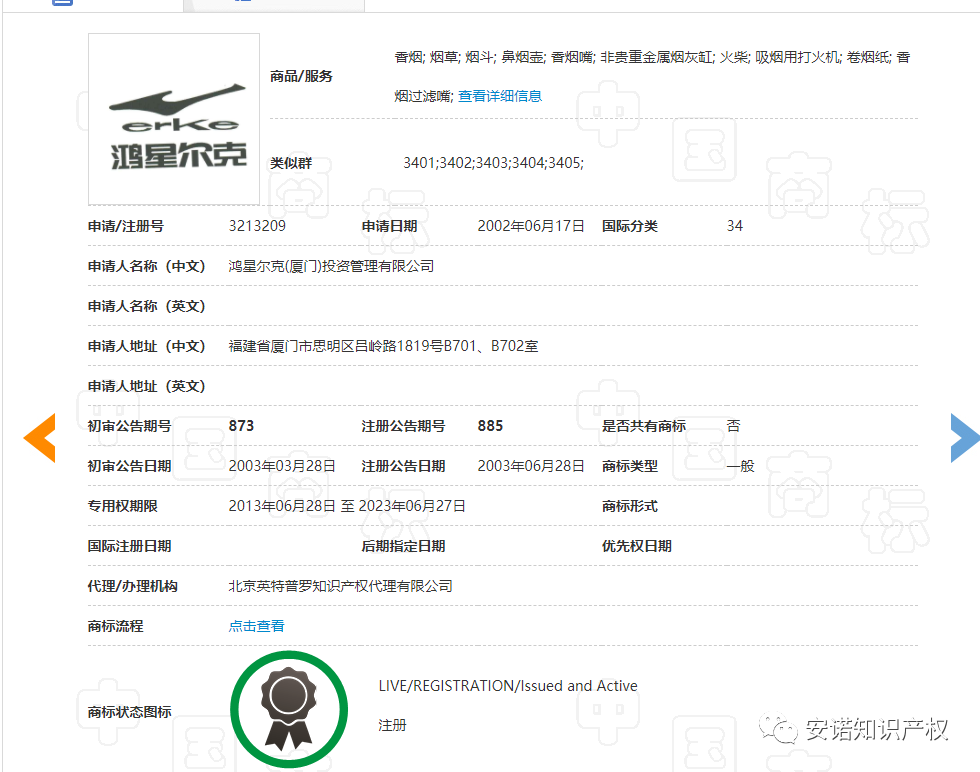
Task: Open 点击查看 link for trademark process
Action: tap(256, 626)
